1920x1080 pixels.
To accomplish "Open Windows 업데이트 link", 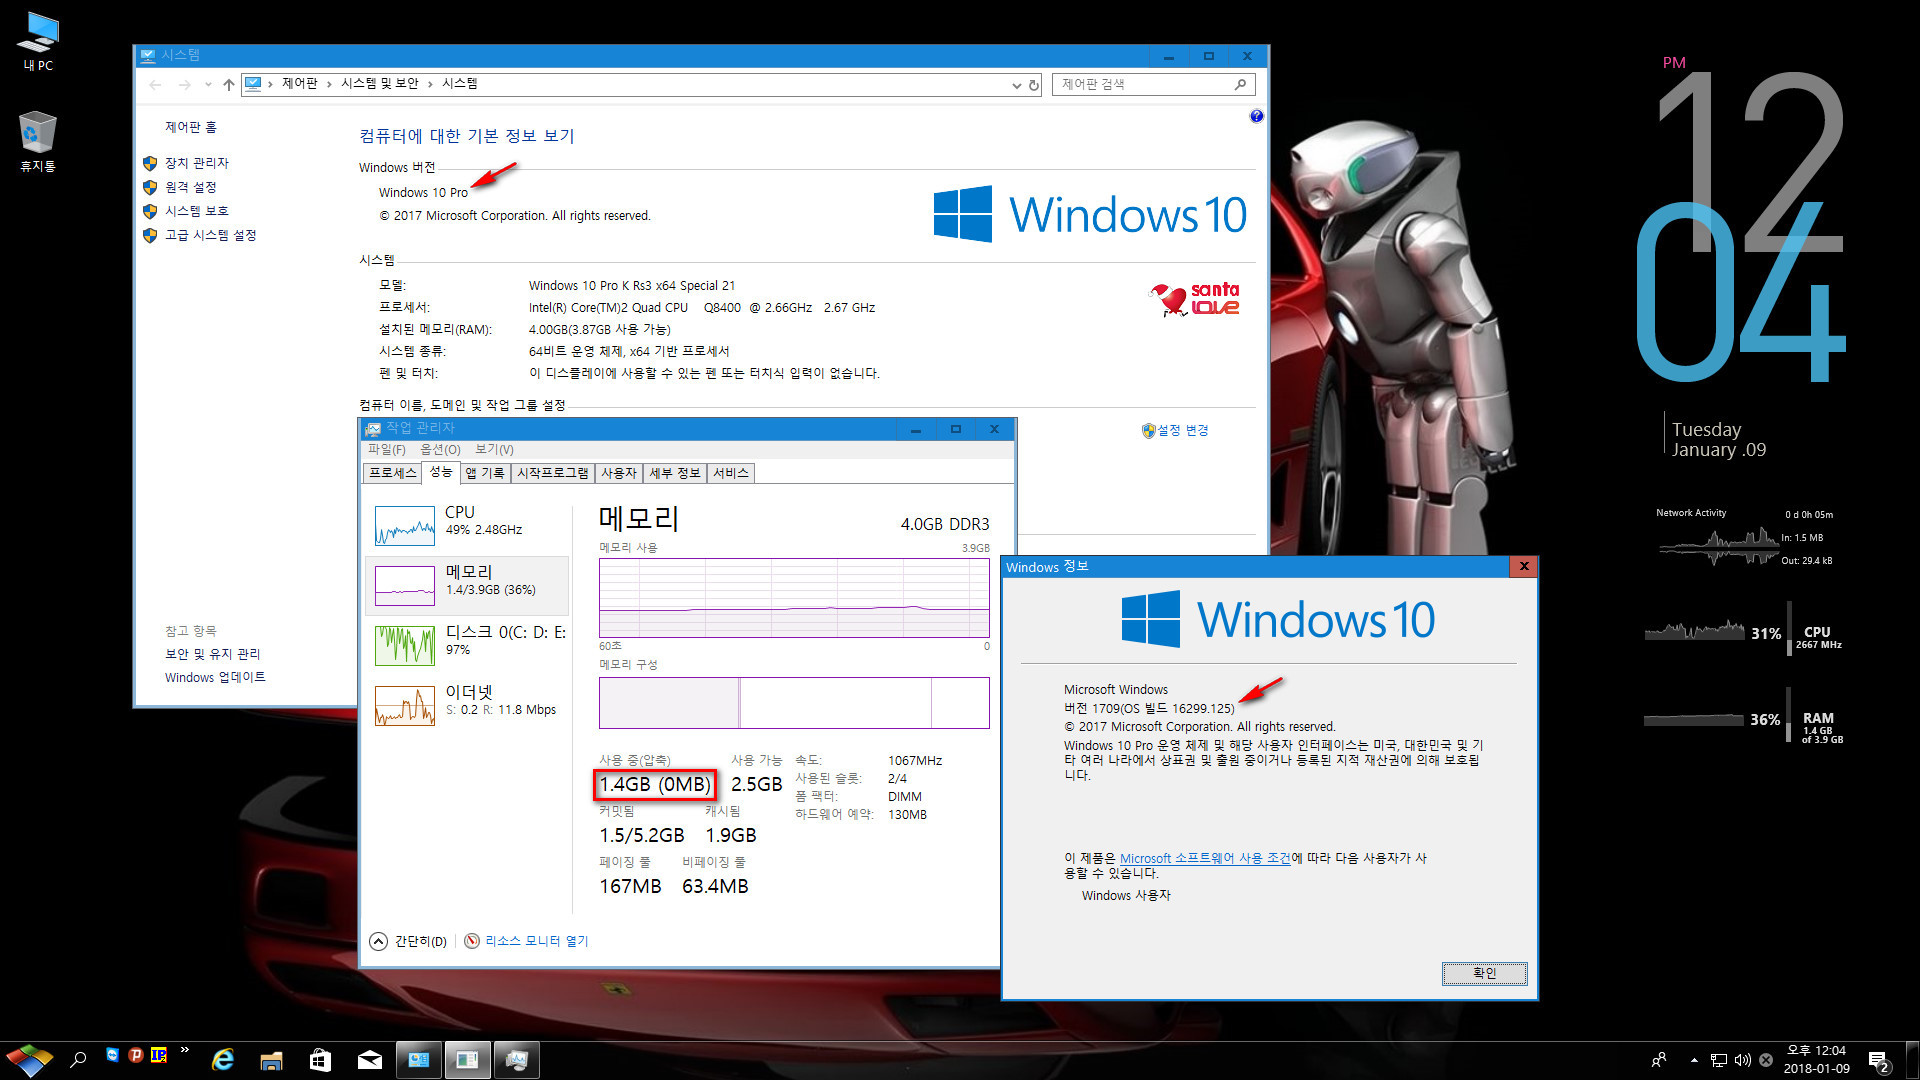I will coord(215,677).
